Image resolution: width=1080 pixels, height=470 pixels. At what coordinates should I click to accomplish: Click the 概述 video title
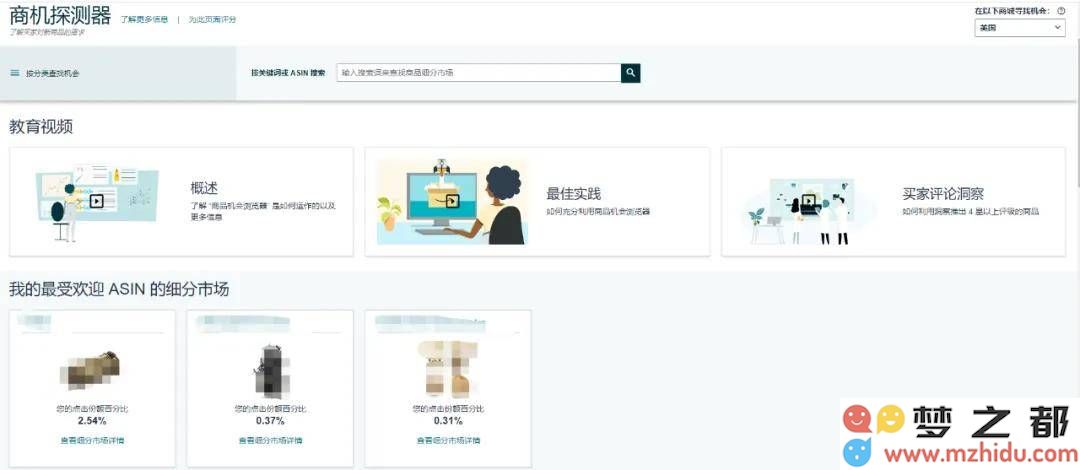[x=205, y=188]
